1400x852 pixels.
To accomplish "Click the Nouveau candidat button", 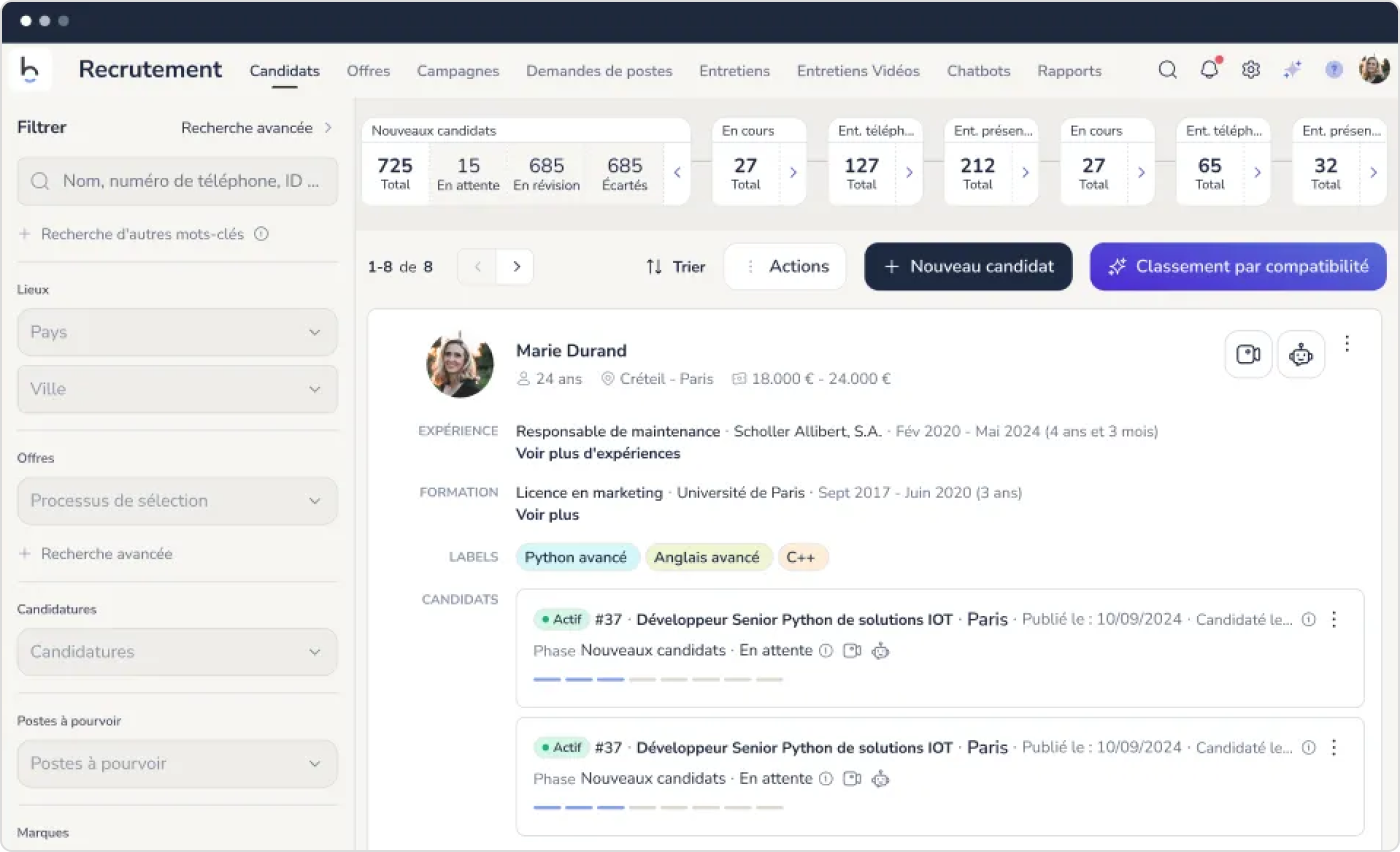I will [x=967, y=266].
